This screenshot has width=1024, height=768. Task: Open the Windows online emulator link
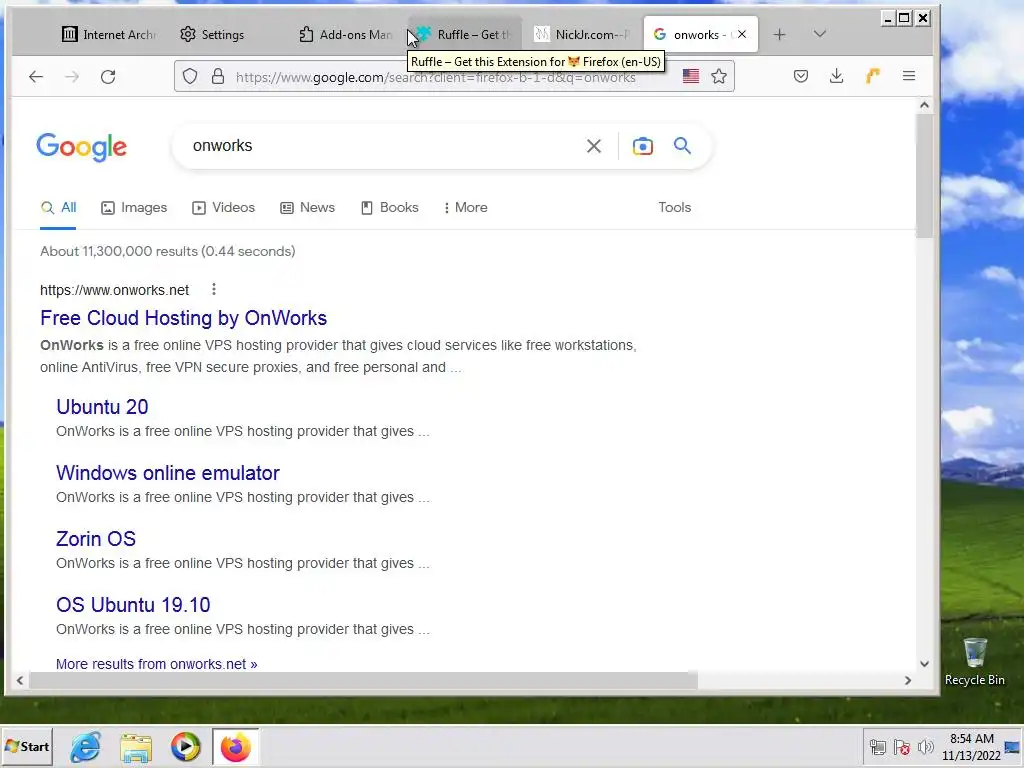[x=168, y=473]
